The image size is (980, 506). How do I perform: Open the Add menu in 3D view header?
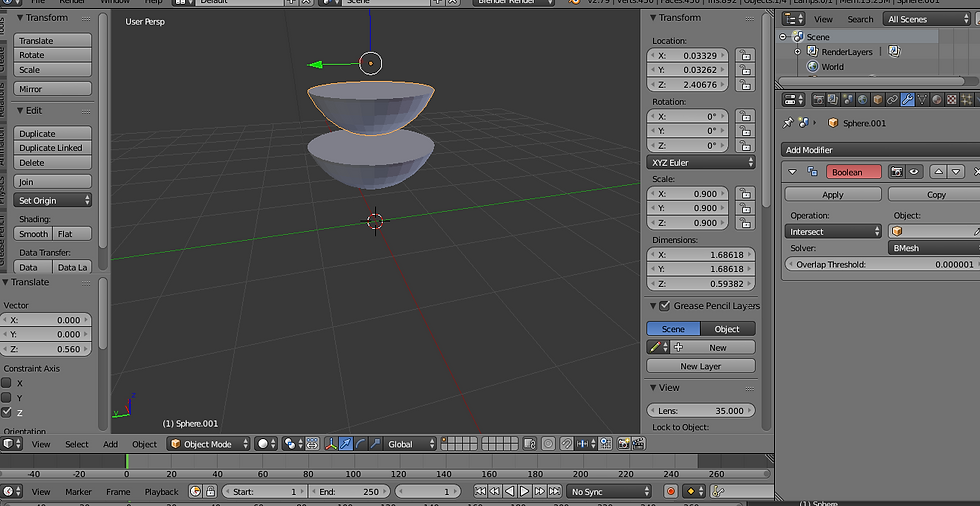(x=111, y=444)
